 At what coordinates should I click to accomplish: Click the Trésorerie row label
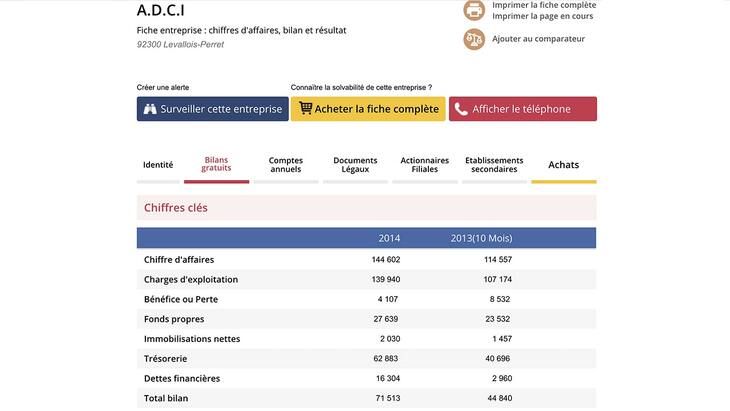tap(165, 359)
